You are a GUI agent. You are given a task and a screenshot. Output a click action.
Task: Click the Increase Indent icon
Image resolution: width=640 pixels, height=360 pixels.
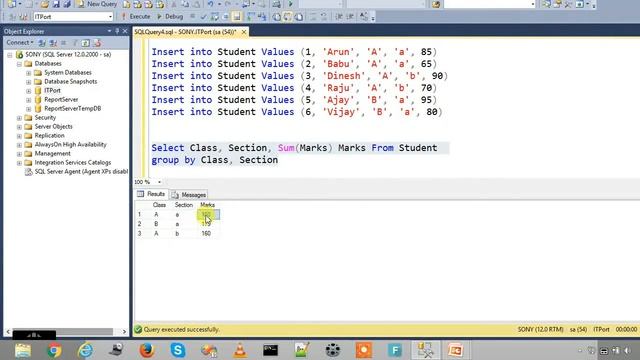pos(350,17)
